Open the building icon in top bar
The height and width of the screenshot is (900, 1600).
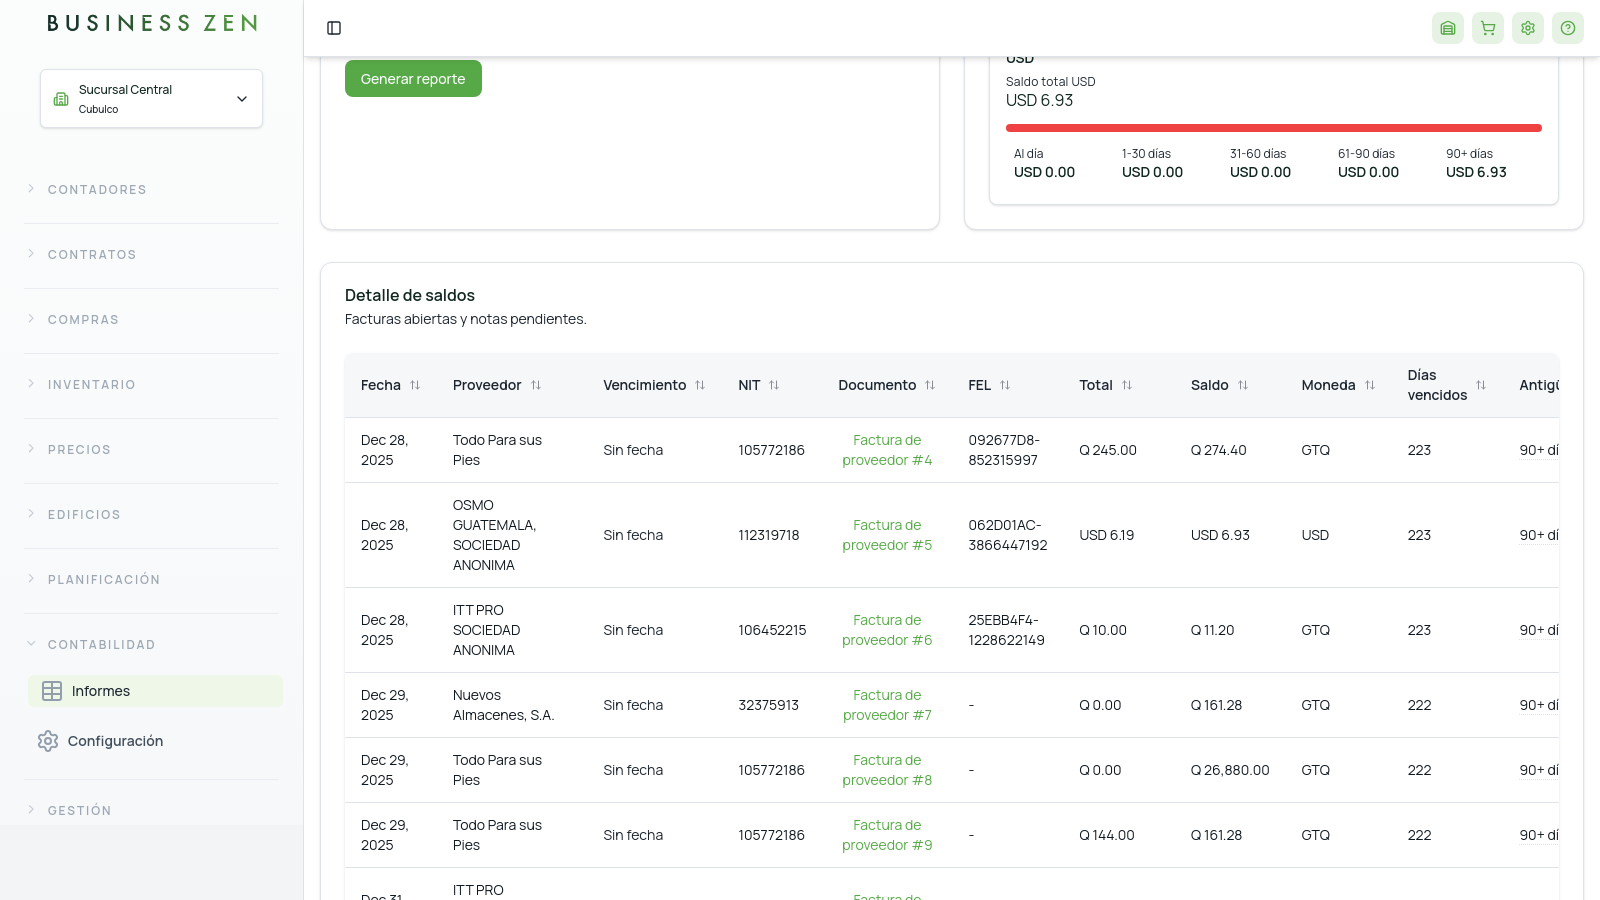[1448, 28]
